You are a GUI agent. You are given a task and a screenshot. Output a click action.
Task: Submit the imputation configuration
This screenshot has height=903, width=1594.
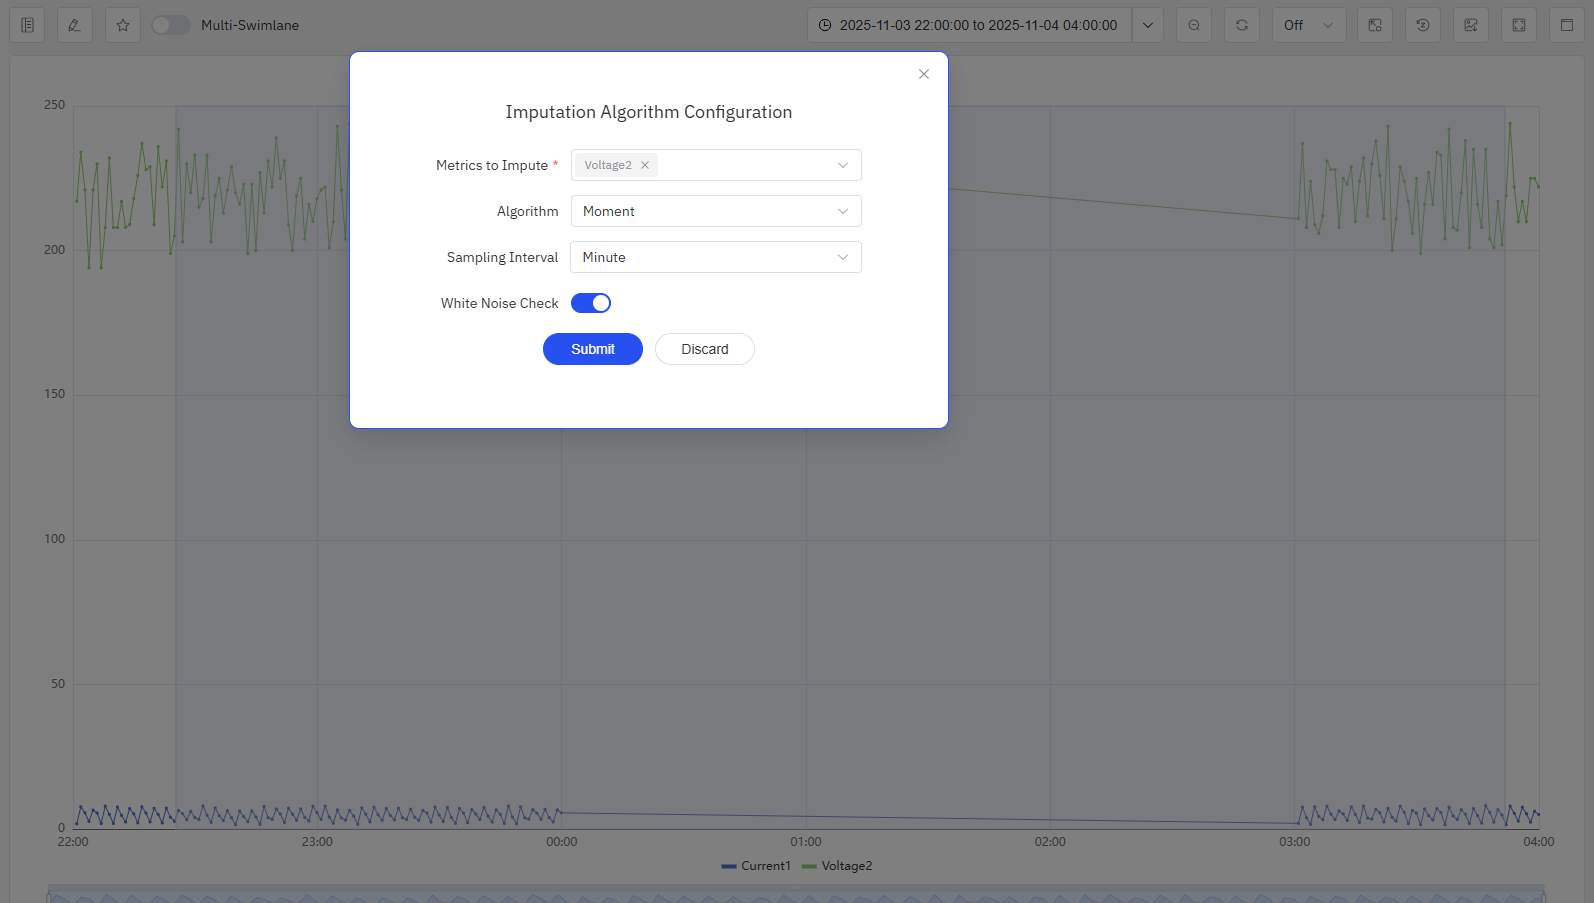(x=592, y=349)
